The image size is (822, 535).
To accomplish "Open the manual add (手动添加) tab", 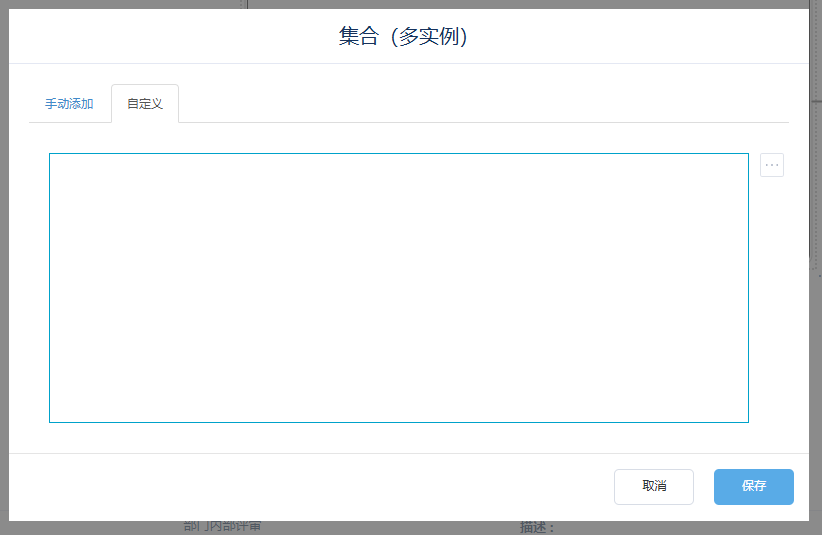I will [x=69, y=104].
